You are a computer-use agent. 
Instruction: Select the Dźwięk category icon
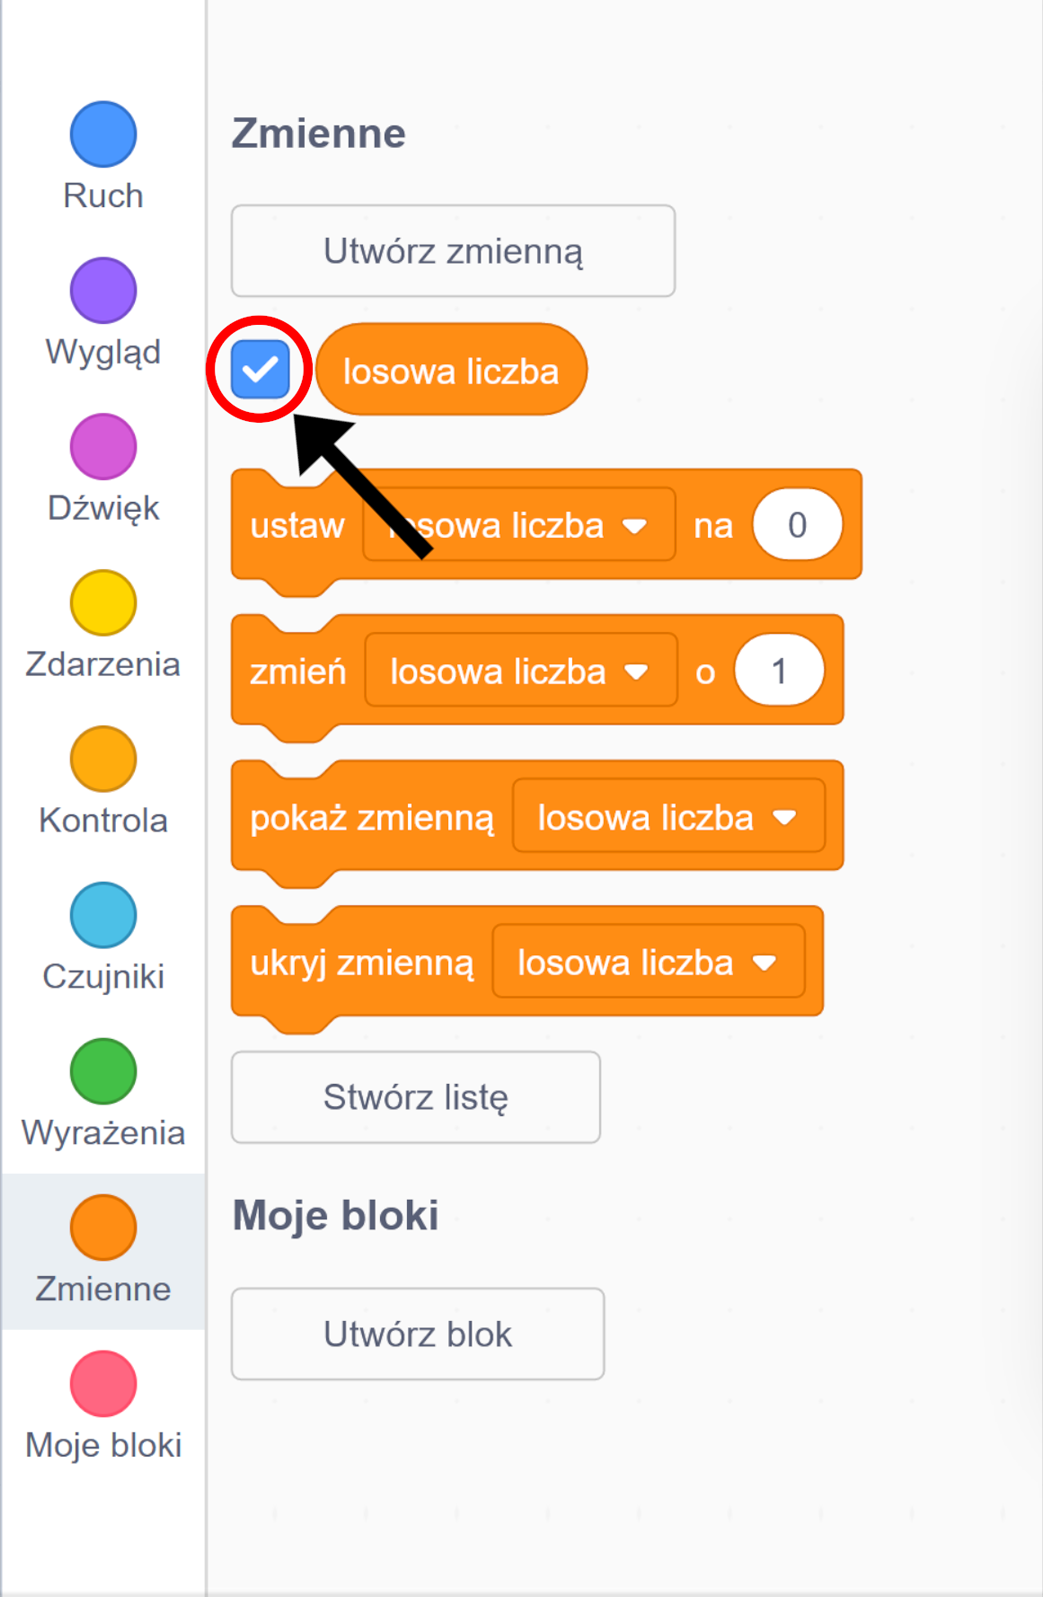[x=103, y=446]
